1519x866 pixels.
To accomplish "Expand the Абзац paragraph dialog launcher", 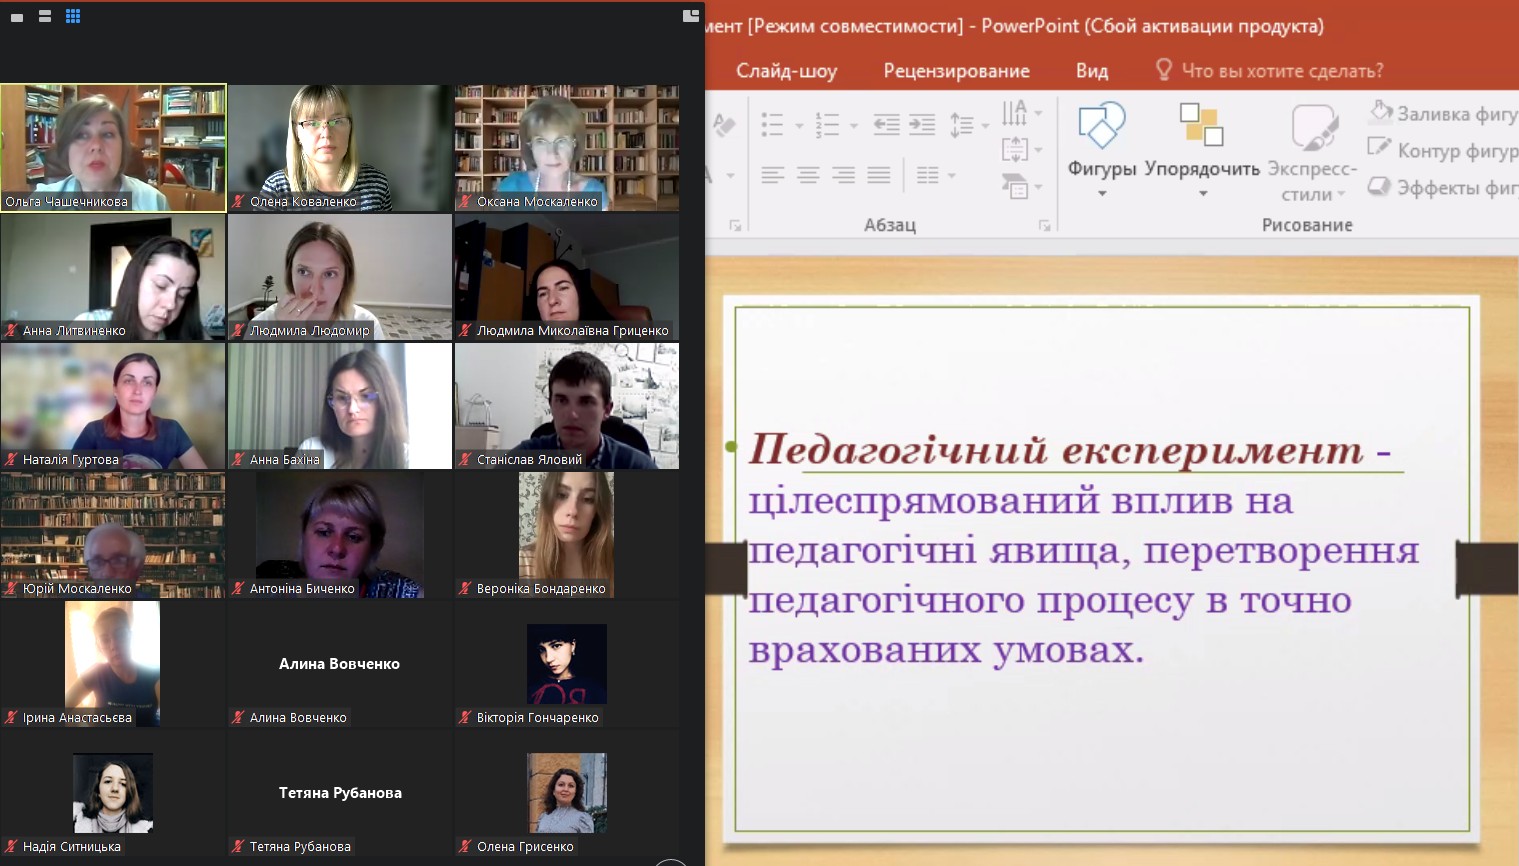I will click(x=1044, y=226).
